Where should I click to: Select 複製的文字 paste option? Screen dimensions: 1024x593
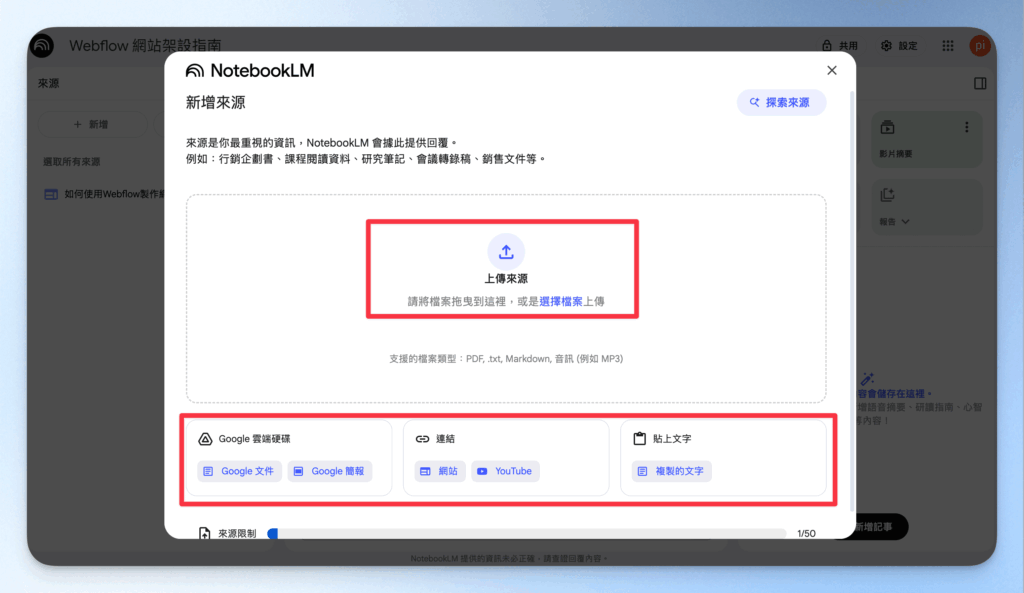tap(672, 471)
